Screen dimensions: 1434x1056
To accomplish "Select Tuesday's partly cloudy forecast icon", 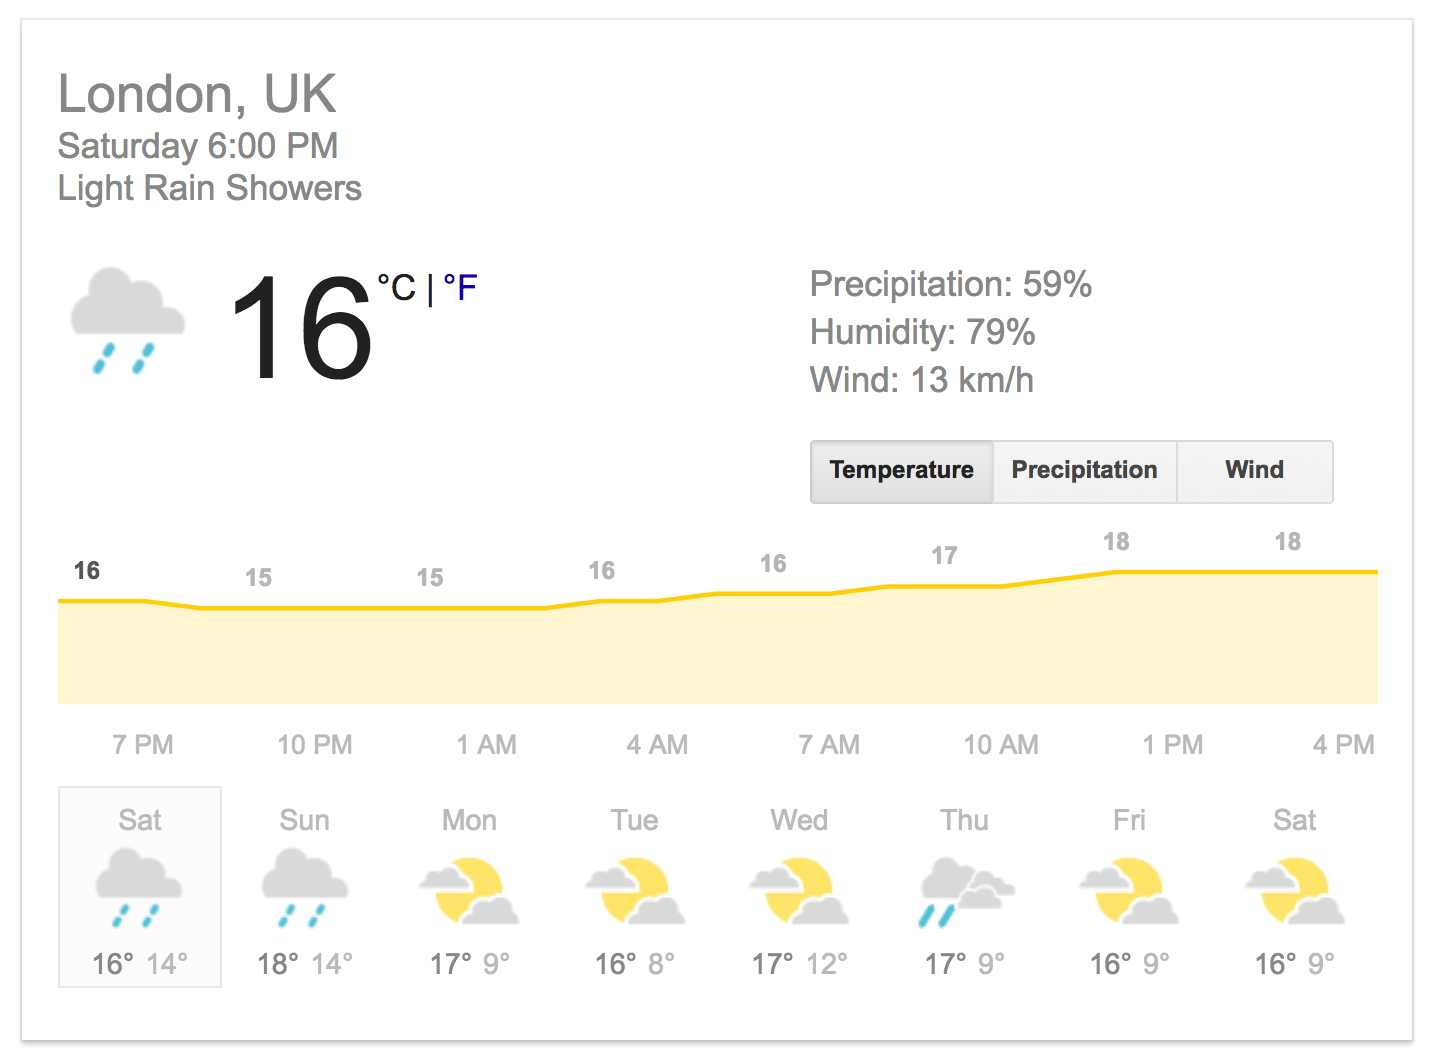I will pos(635,890).
